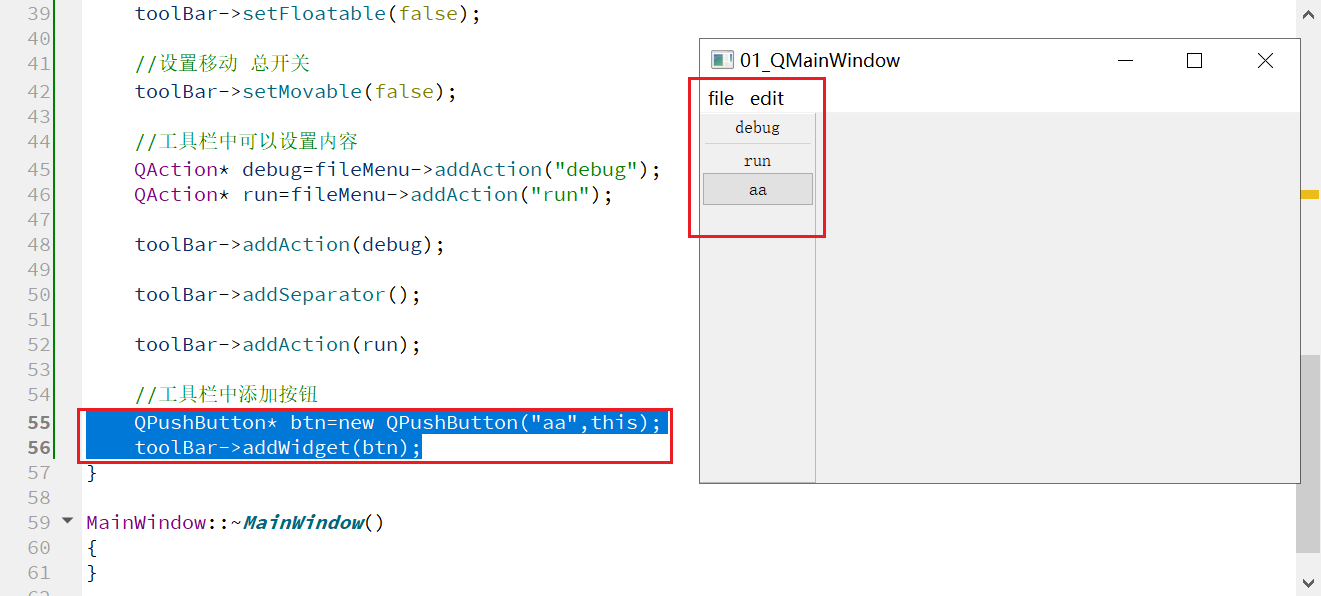Image resolution: width=1321 pixels, height=596 pixels.
Task: Click the fold chevron beside MainWindow destructor
Action: point(66,521)
